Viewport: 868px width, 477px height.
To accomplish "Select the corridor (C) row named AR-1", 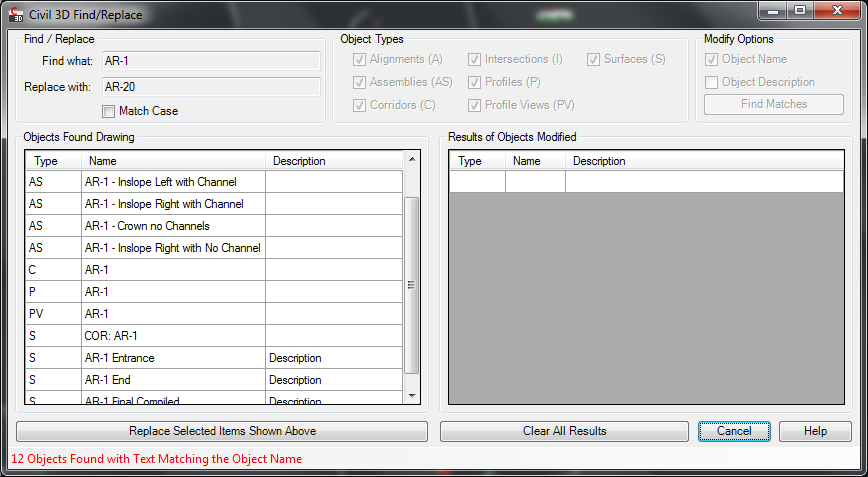I will tap(214, 269).
